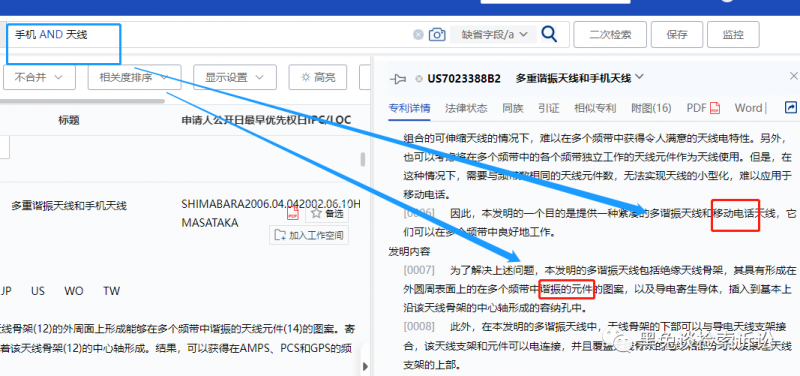Pin the patent detail panel
Screen dimensions: 800x376
[x=397, y=79]
